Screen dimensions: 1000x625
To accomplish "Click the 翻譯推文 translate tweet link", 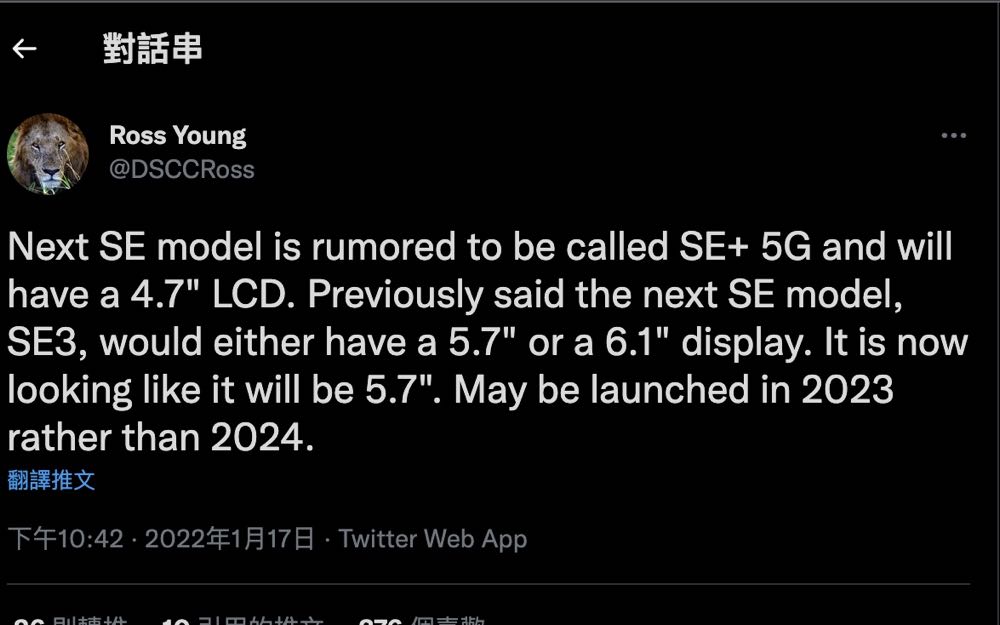I will tap(51, 480).
